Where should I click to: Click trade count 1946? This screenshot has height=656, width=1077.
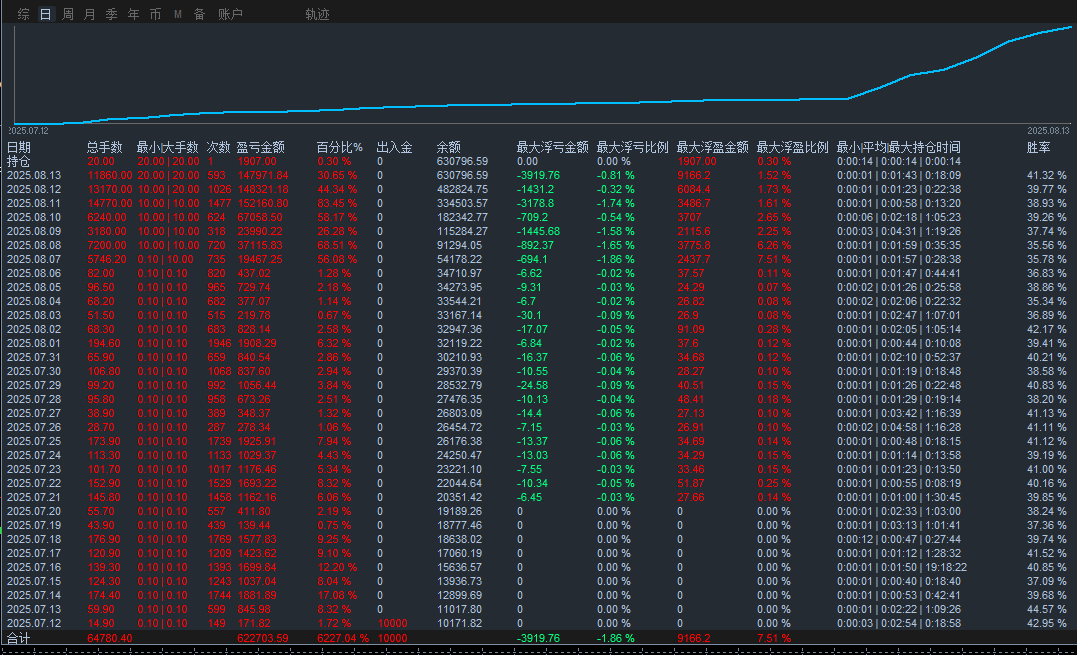[x=220, y=343]
